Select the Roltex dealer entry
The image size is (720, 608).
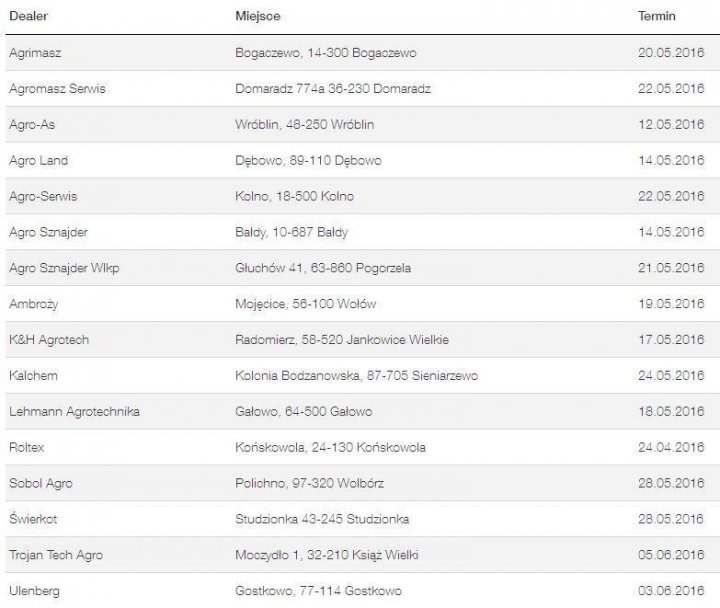pos(26,448)
